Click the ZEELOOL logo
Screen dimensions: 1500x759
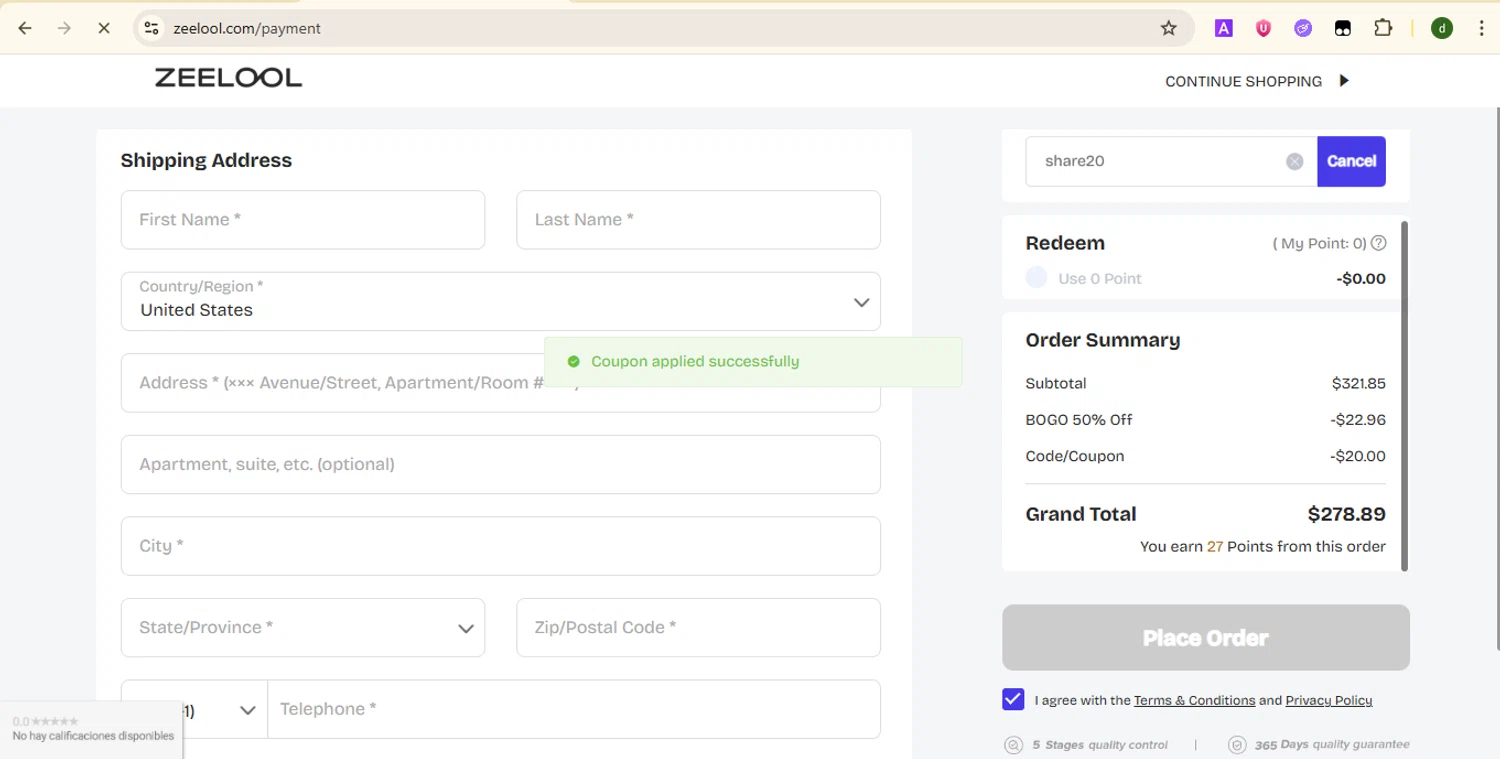click(228, 78)
